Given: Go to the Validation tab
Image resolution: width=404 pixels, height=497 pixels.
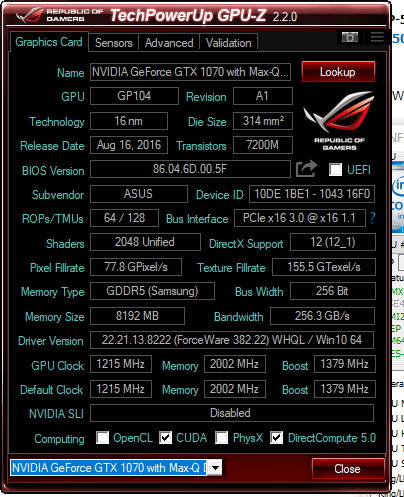Looking at the screenshot, I should click(229, 43).
